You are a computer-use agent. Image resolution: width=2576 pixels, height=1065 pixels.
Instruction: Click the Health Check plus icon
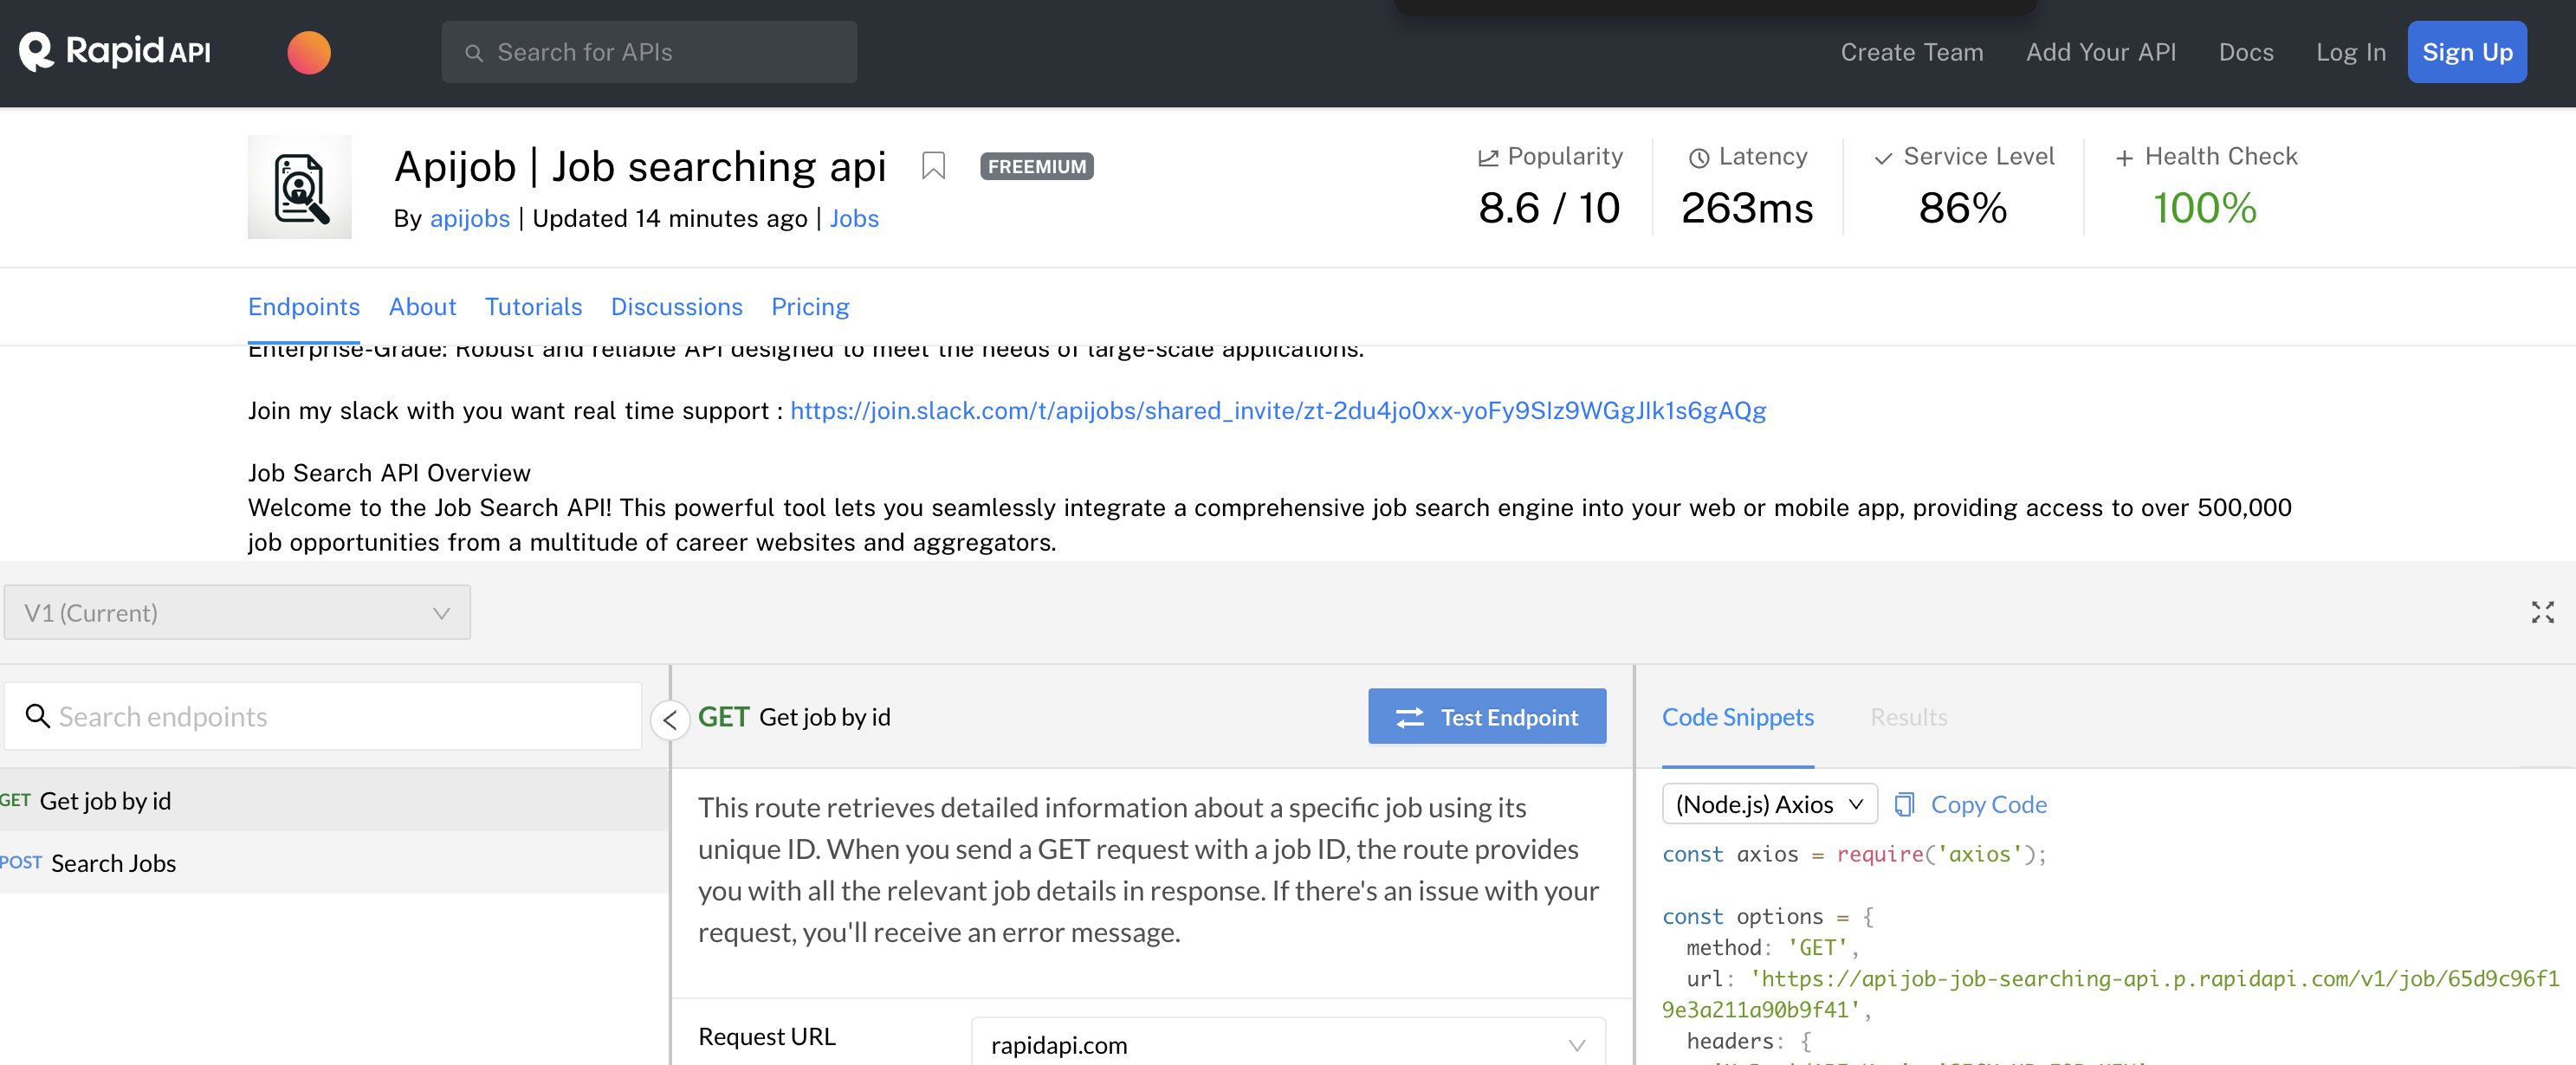[x=2125, y=158]
